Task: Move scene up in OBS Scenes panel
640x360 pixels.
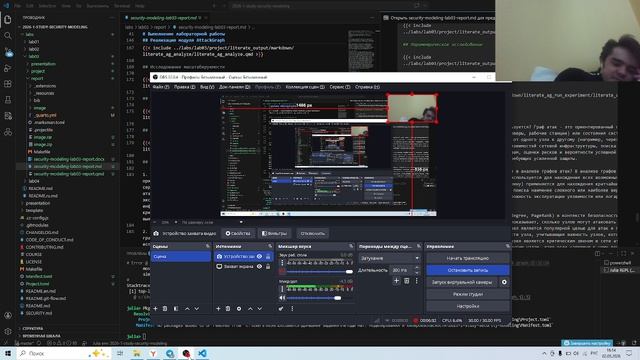Action: coord(187,309)
